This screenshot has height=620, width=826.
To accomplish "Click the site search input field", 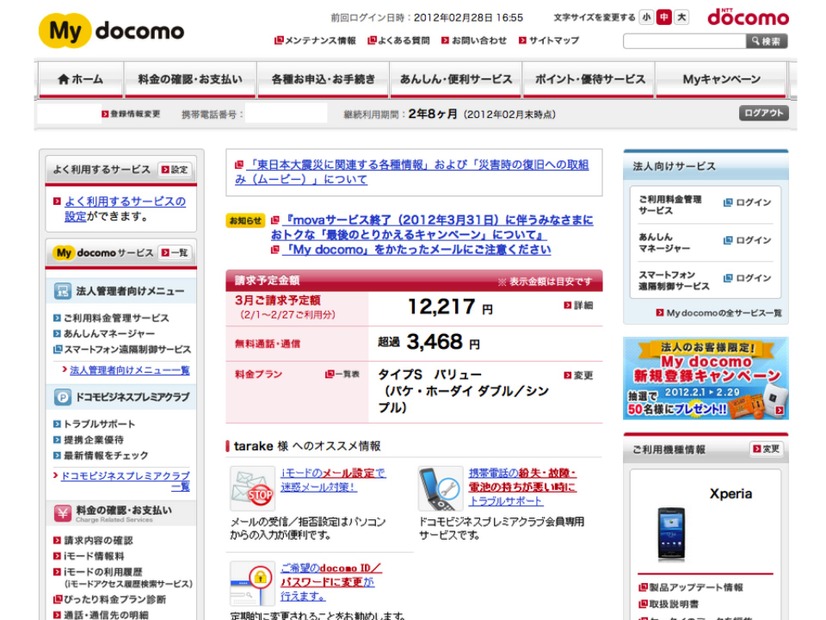I will (684, 41).
